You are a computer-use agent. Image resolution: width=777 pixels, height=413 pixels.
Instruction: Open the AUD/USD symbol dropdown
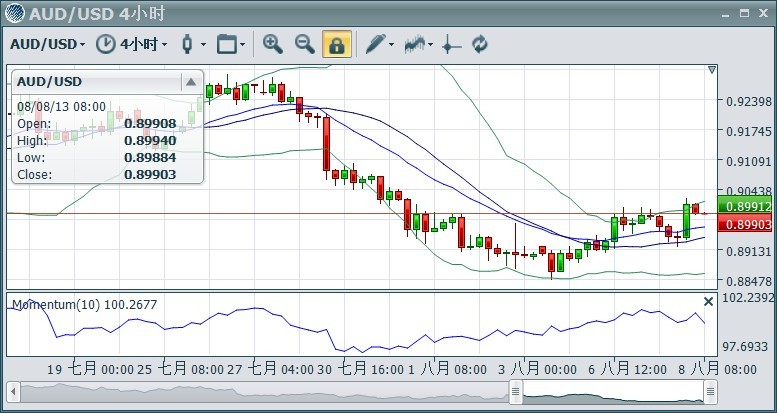pyautogui.click(x=48, y=45)
